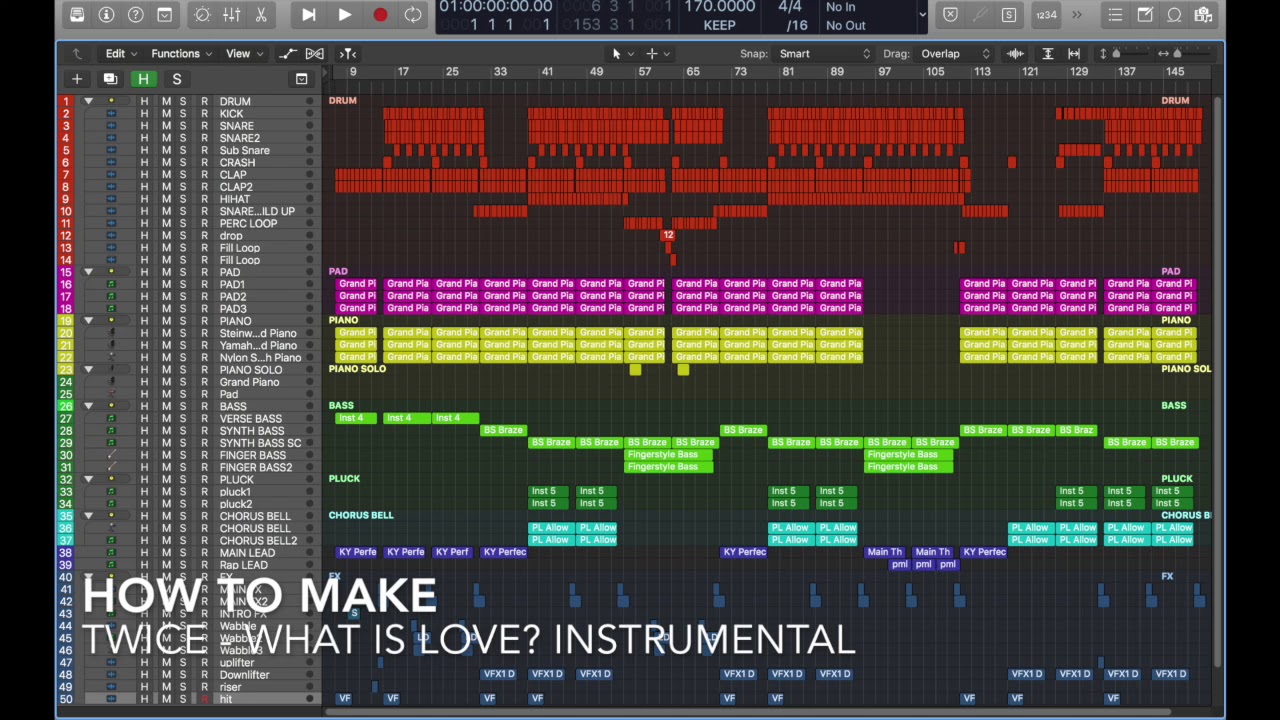1280x720 pixels.
Task: Click the Solo S button in the control bar
Action: [1009, 15]
